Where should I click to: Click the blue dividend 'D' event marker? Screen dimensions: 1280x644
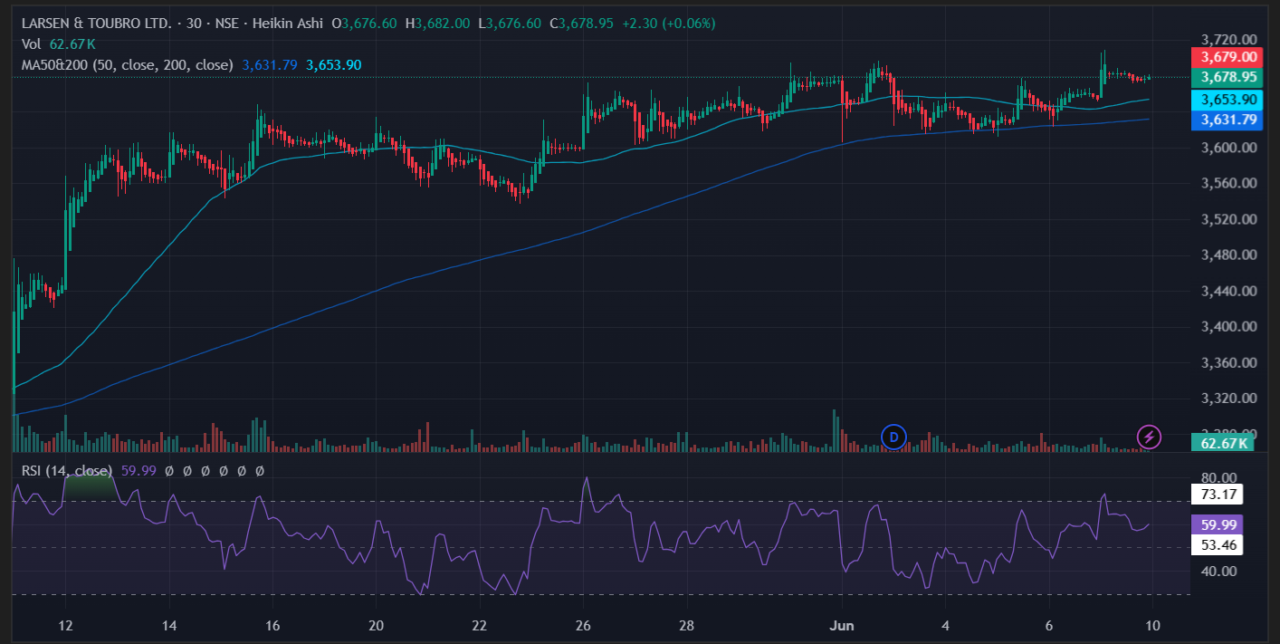tap(892, 436)
